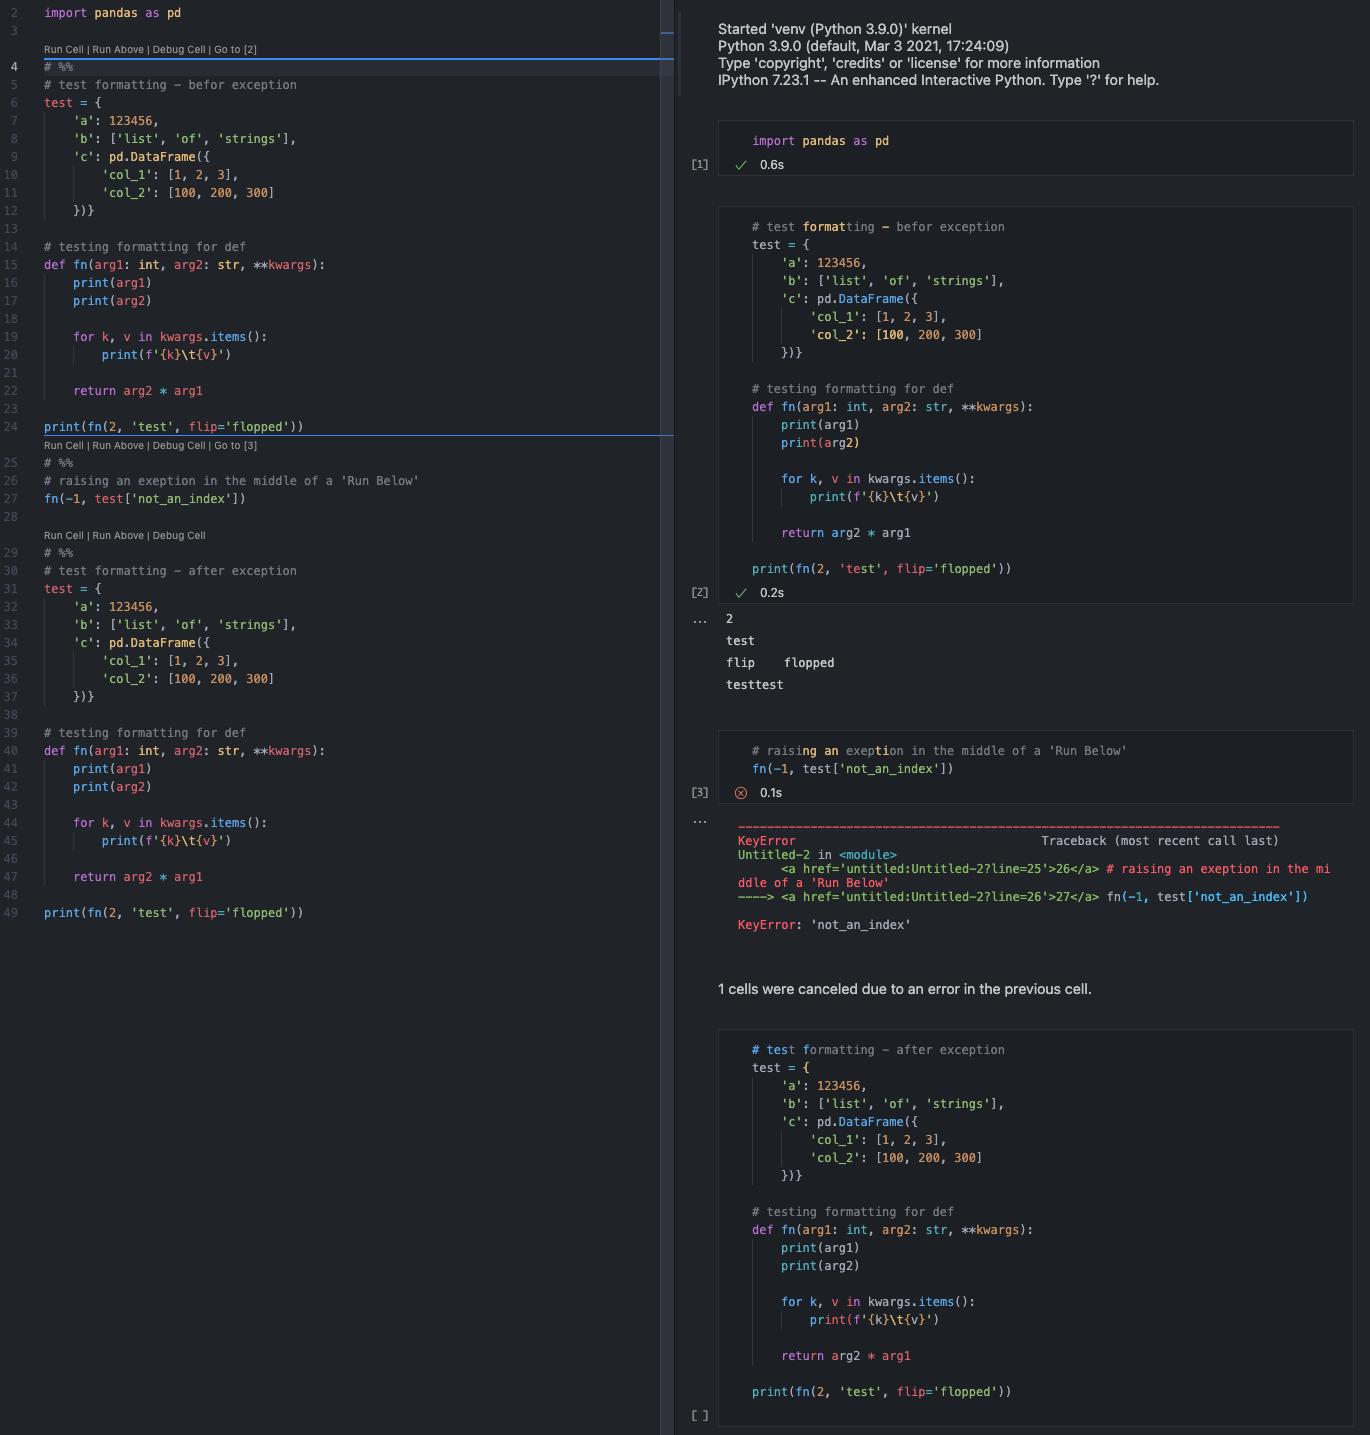Click the empty pending bracket below the last cell
The height and width of the screenshot is (1435, 1370).
(700, 1415)
